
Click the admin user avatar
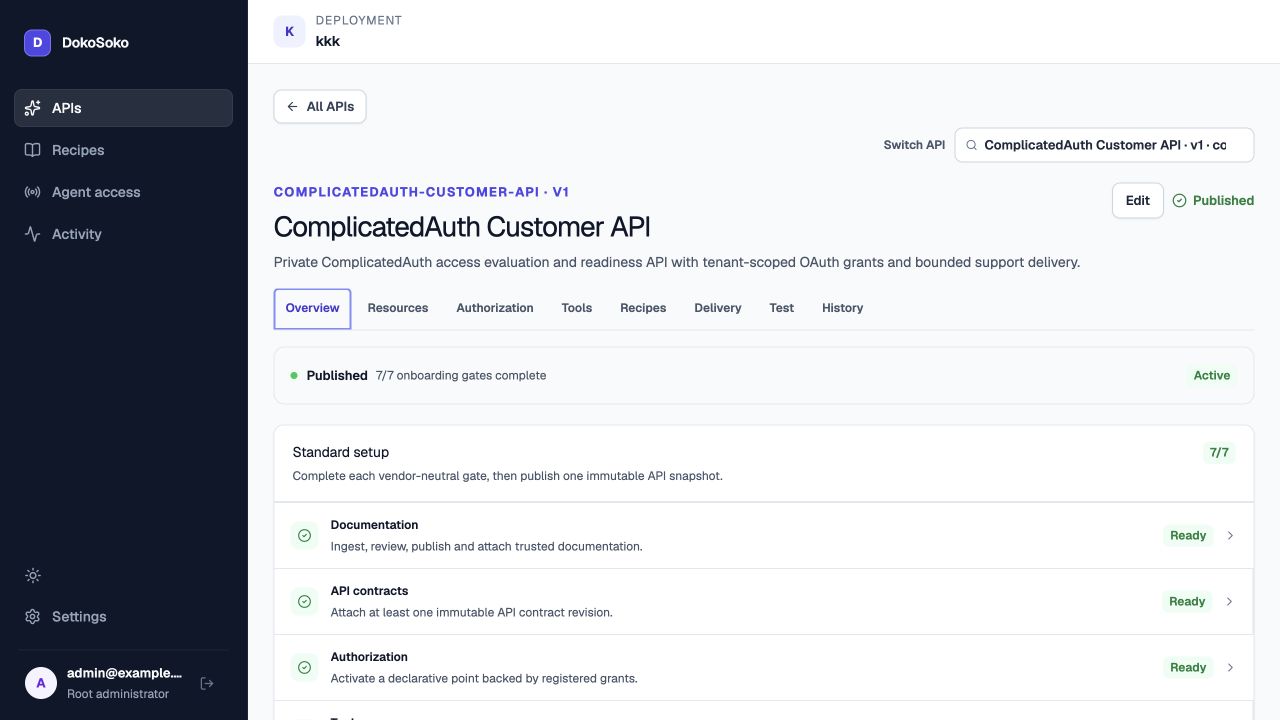(41, 683)
